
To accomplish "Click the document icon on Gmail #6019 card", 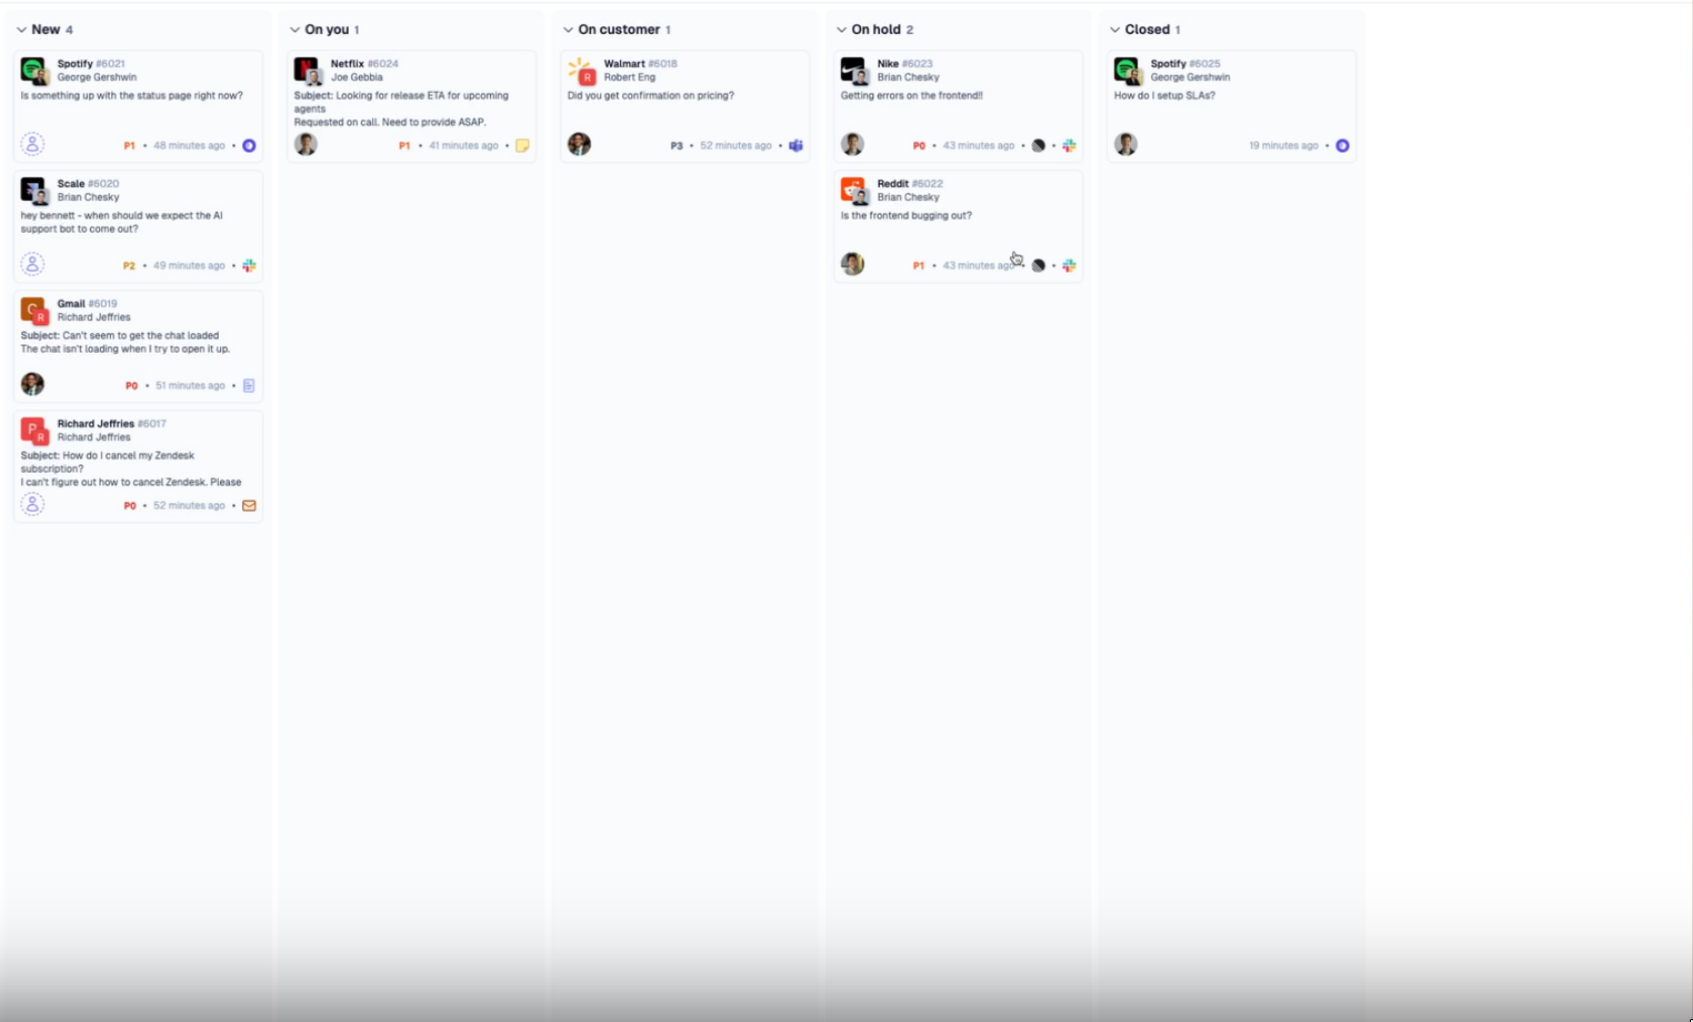I will point(249,385).
